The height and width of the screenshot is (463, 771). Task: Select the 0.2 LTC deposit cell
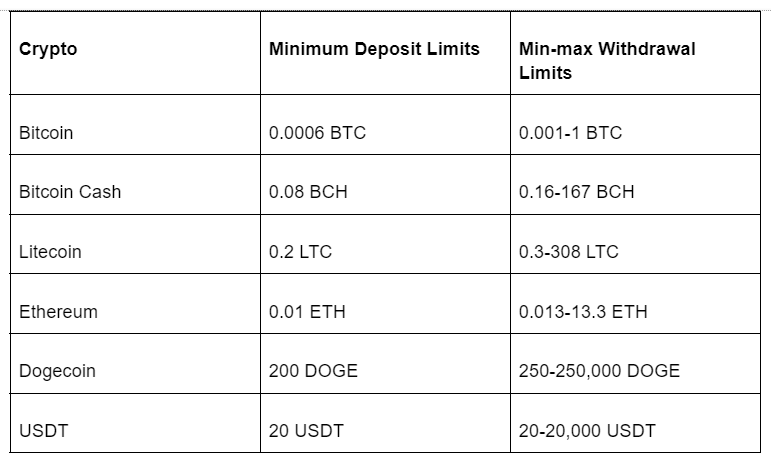point(300,252)
